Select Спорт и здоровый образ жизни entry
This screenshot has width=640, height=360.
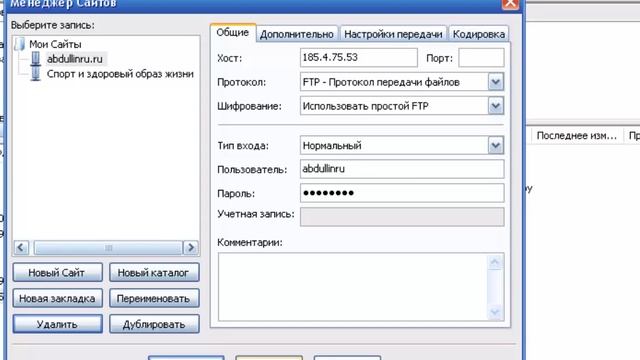(x=120, y=74)
